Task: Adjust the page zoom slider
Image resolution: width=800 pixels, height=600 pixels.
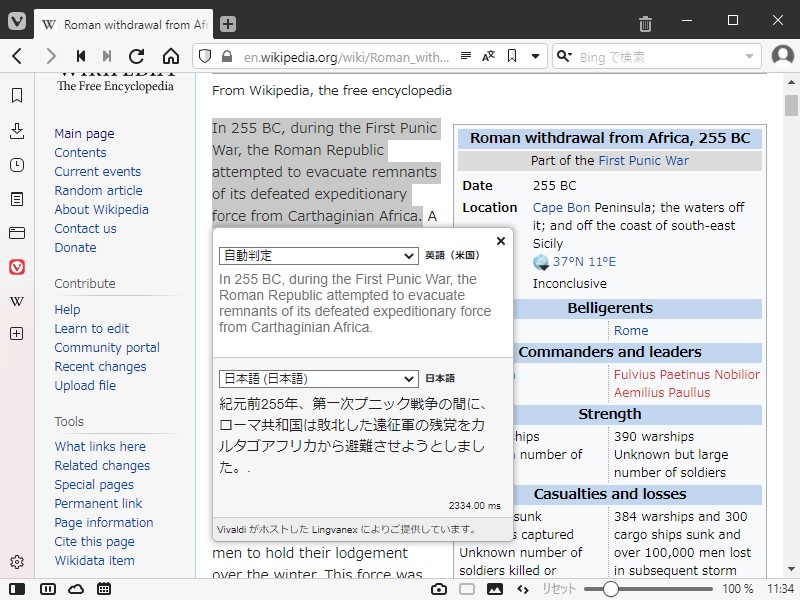Action: pos(610,589)
